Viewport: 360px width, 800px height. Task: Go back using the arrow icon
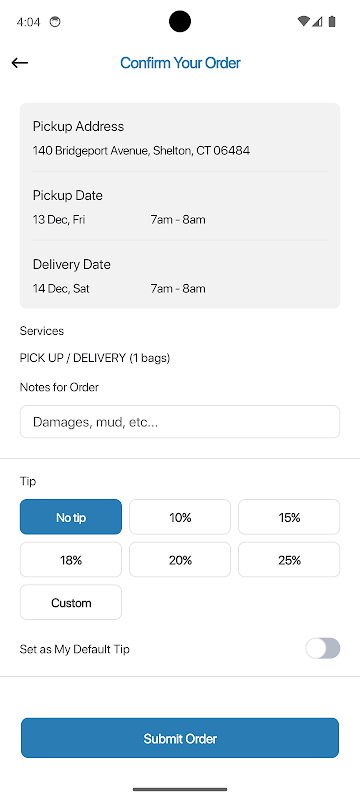click(x=20, y=63)
